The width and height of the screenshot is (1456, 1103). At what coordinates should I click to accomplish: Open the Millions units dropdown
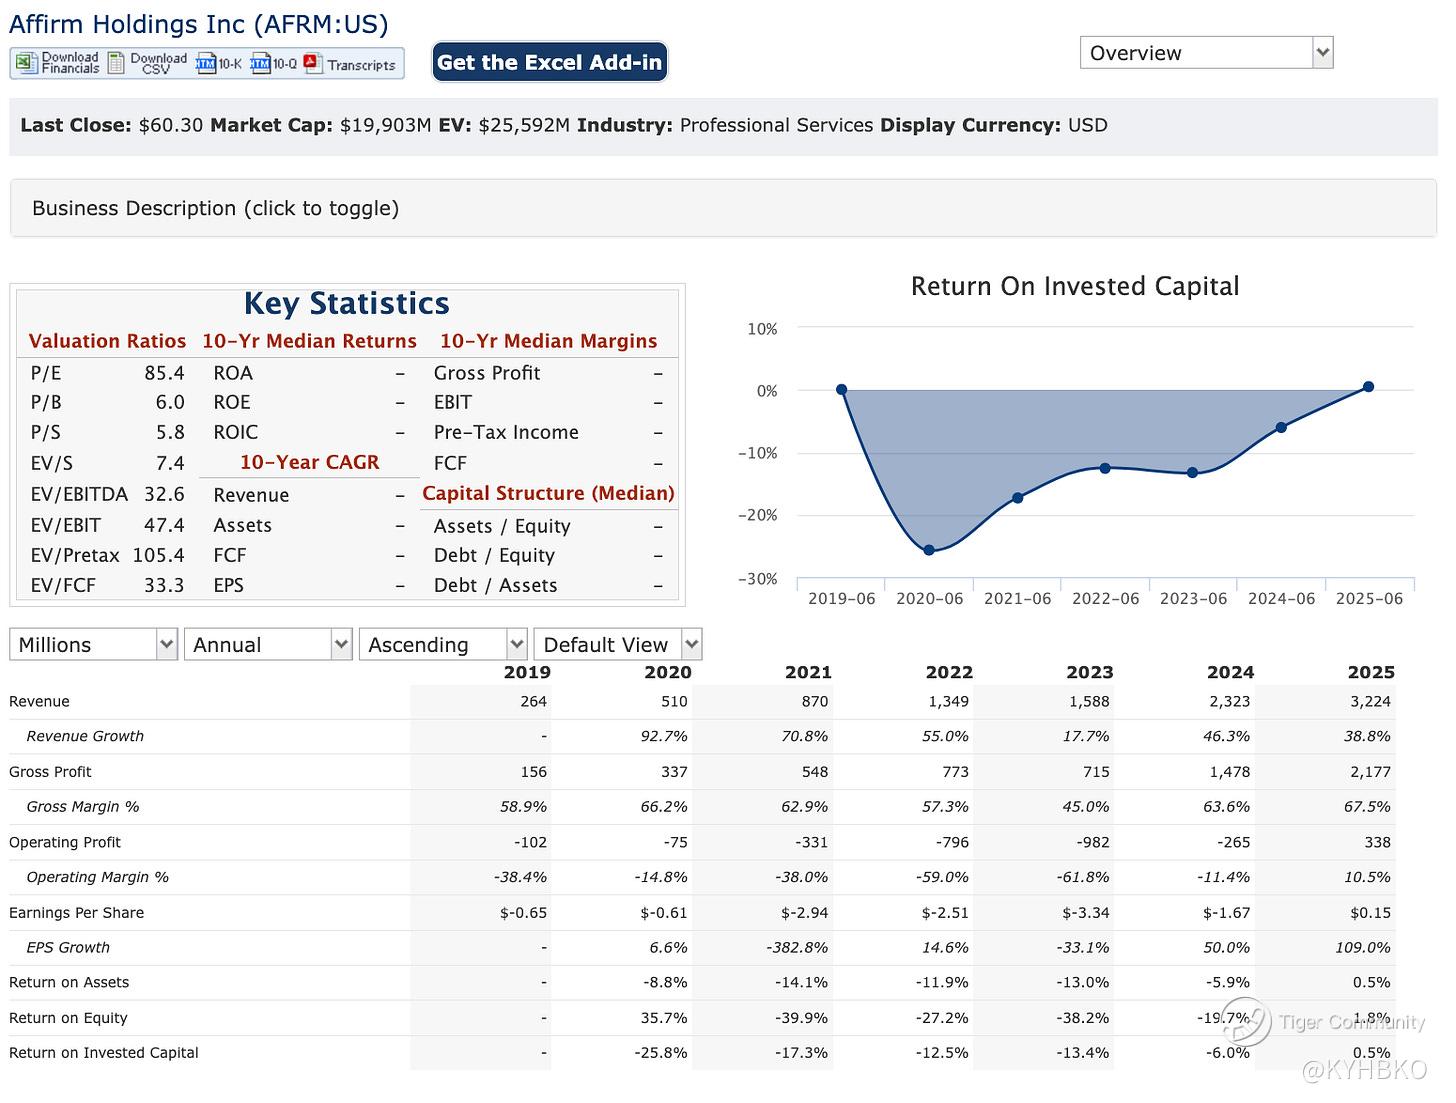click(93, 645)
